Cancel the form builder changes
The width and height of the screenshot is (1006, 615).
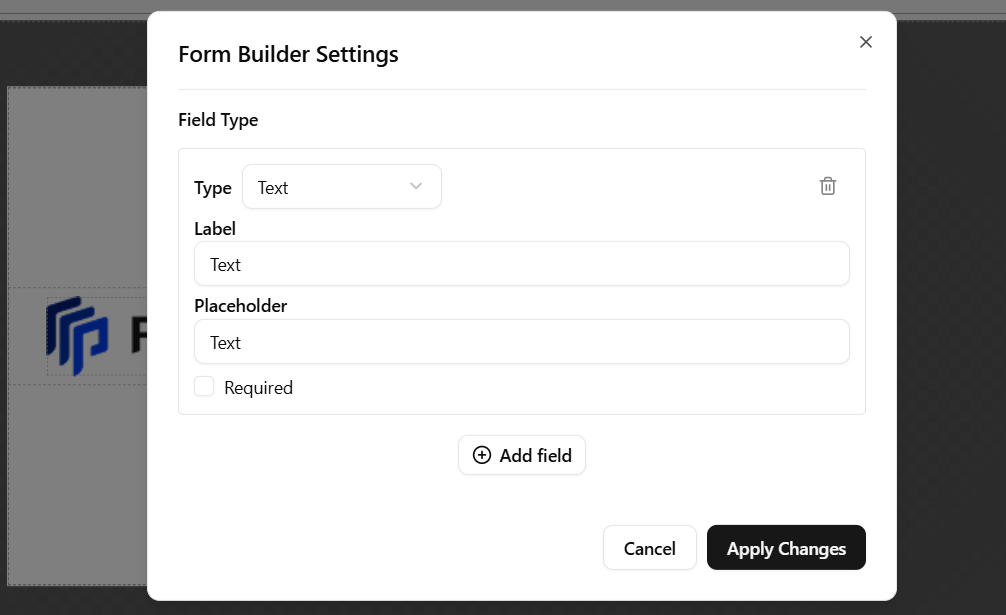click(649, 548)
